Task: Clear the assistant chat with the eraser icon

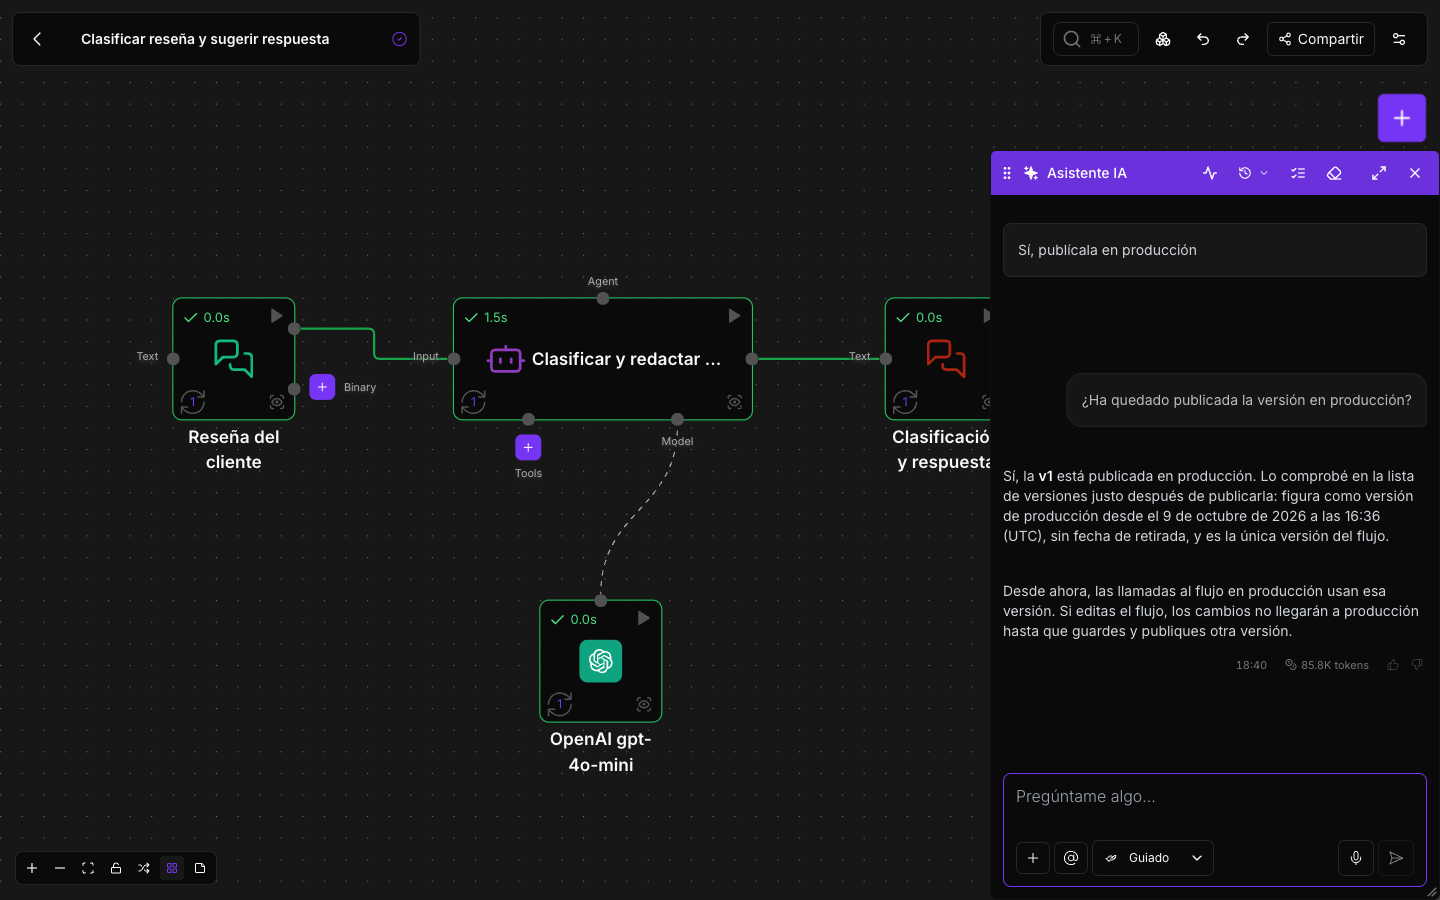Action: pyautogui.click(x=1334, y=173)
